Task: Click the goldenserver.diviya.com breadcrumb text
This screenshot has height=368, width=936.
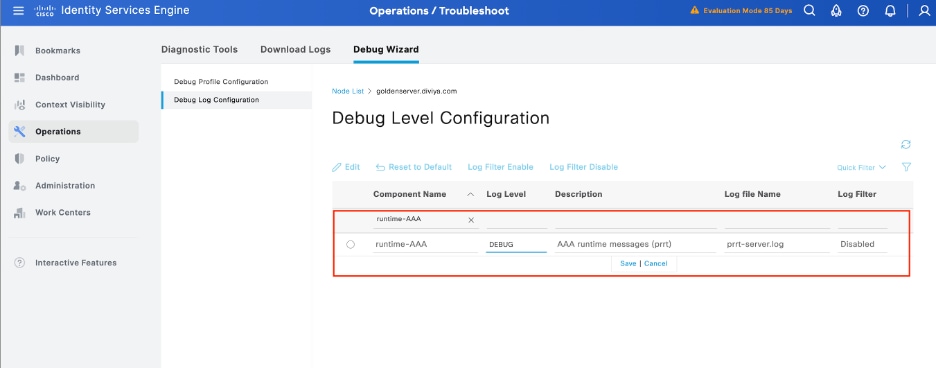Action: pos(417,91)
